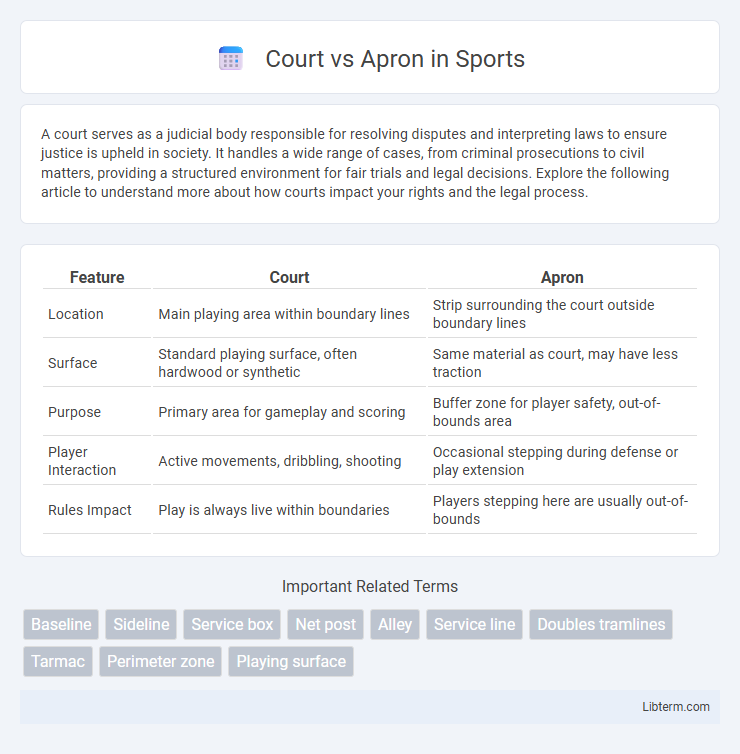
Task: Click the 'Important Related Terms' heading
Action: [370, 586]
